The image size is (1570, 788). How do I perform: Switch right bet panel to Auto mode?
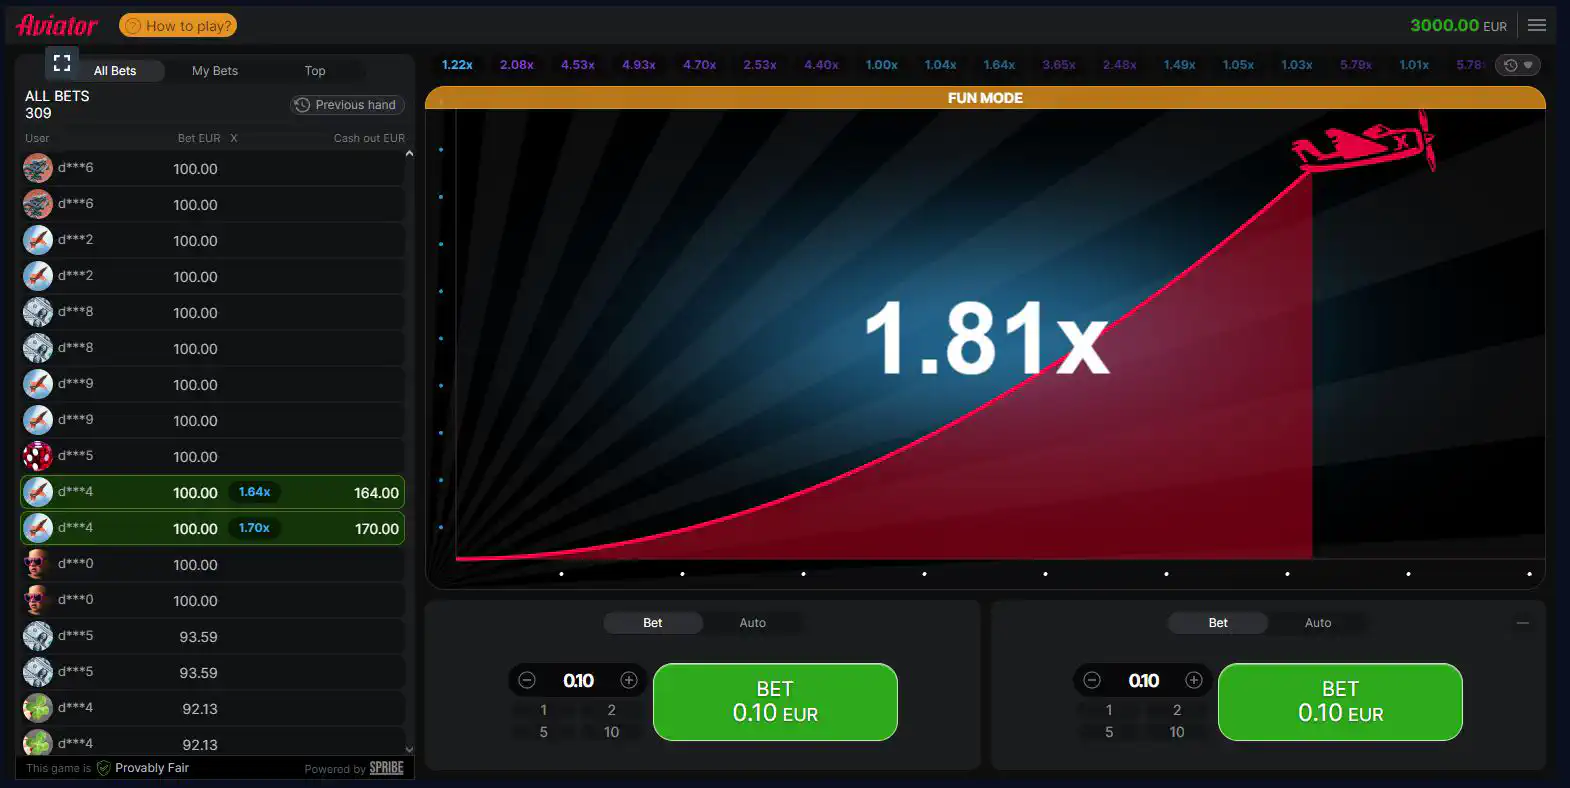[x=1317, y=623]
